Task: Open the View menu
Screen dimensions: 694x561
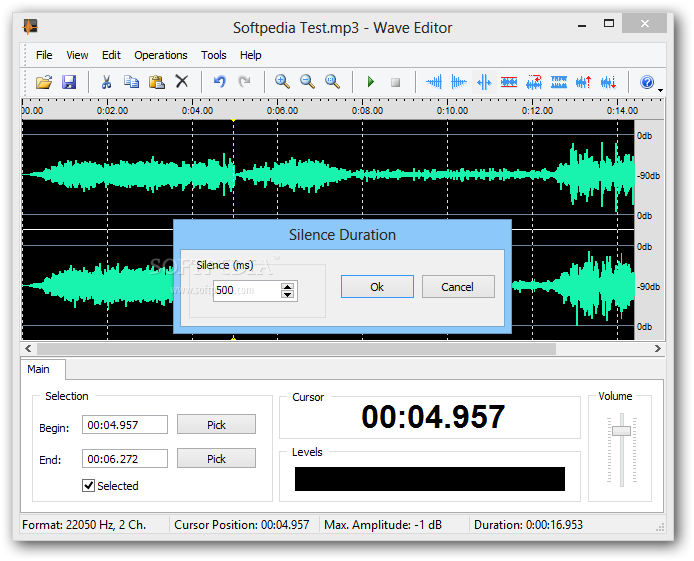Action: click(77, 55)
